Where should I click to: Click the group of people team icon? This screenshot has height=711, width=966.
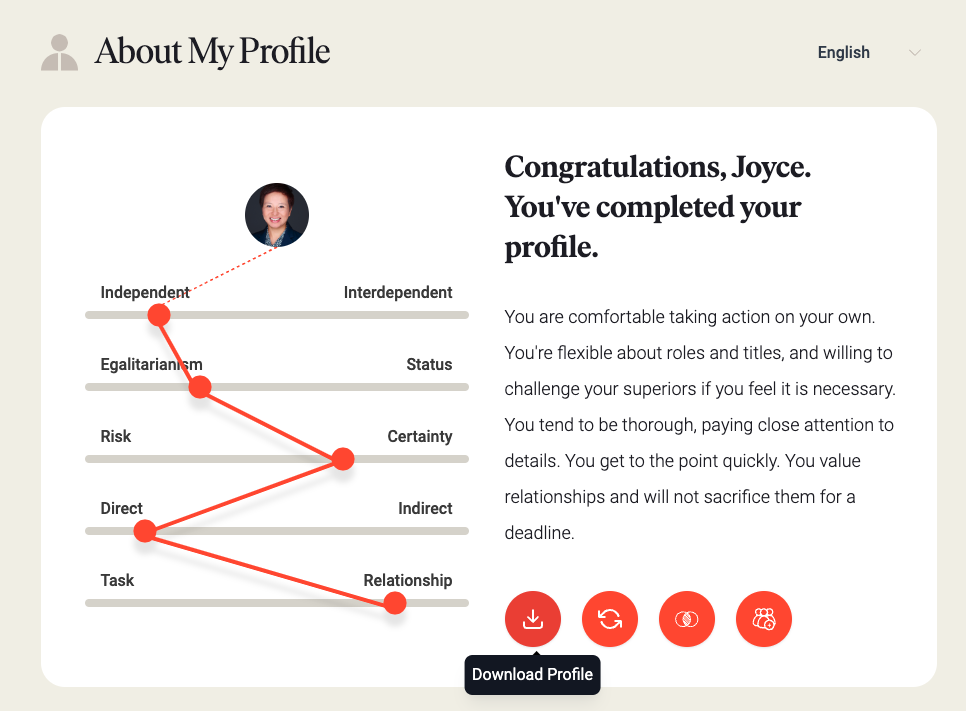click(764, 619)
